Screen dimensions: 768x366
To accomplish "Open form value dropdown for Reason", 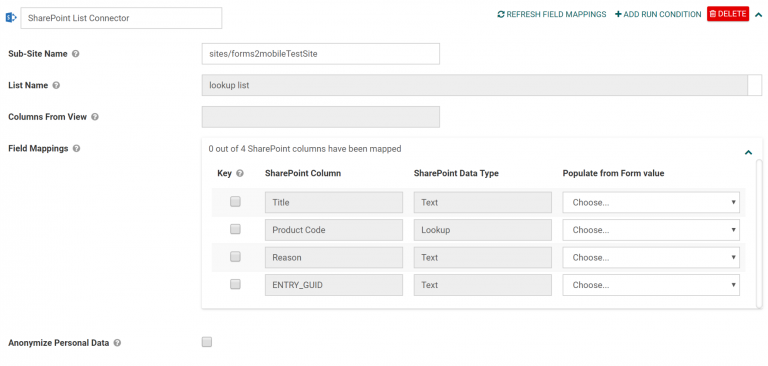I will (651, 257).
